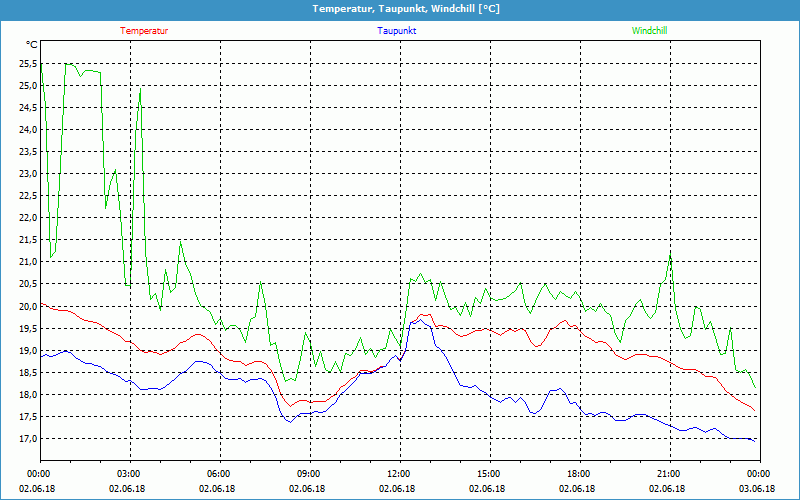Click the 25,0 y-axis value
The image size is (800, 500).
click(x=28, y=86)
